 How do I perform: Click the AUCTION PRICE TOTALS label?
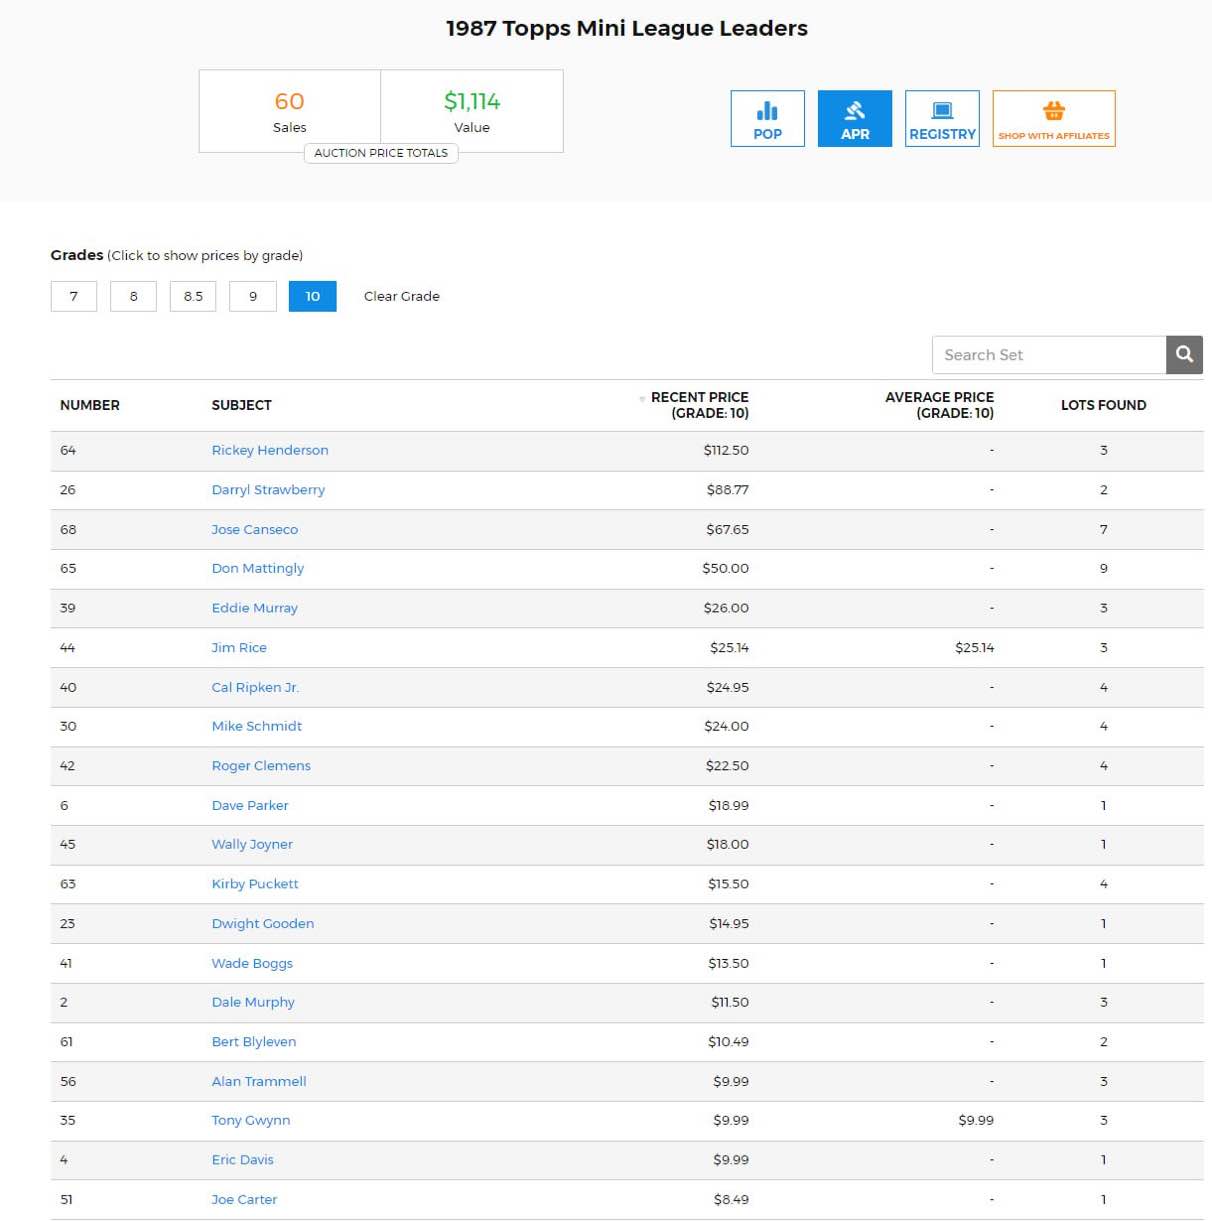click(381, 153)
